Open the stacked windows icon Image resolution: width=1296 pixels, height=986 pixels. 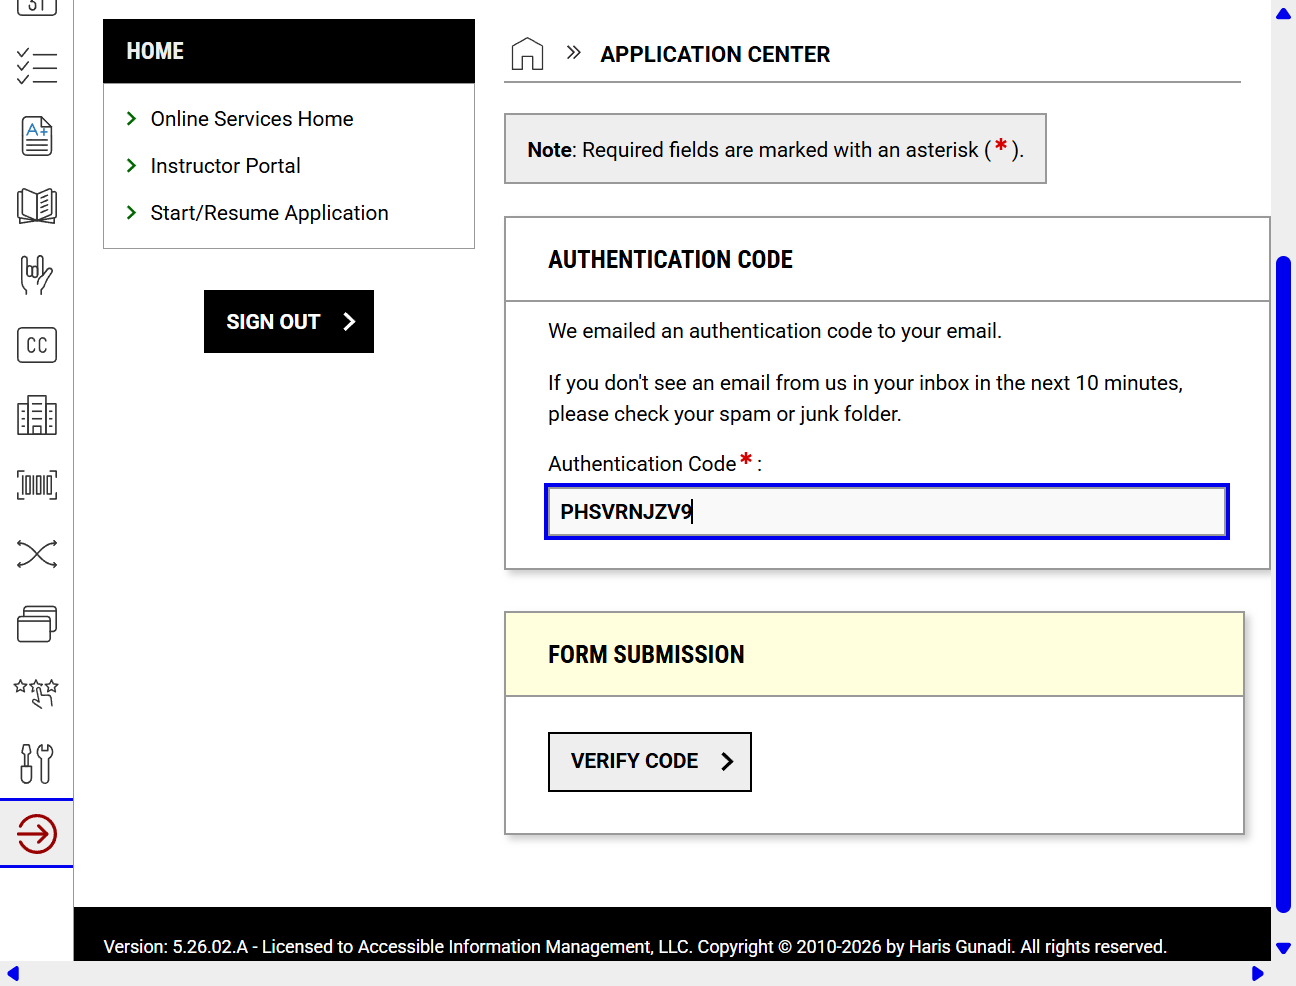[37, 624]
